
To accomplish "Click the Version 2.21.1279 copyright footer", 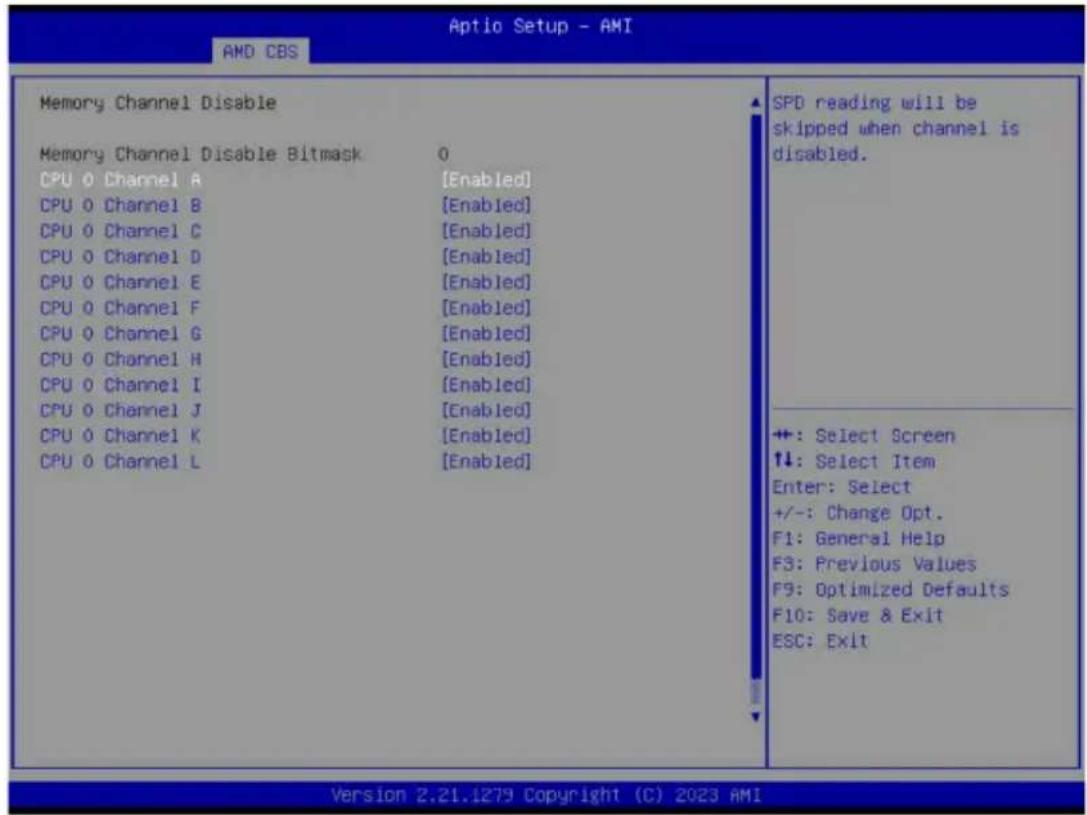I will pos(547,794).
